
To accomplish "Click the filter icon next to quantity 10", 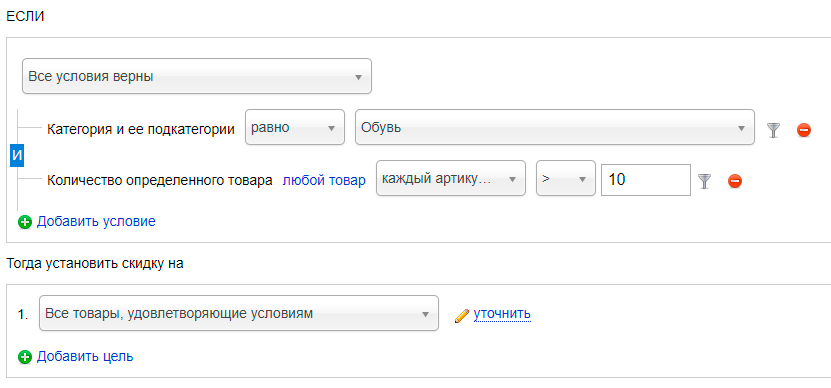I will tap(704, 181).
